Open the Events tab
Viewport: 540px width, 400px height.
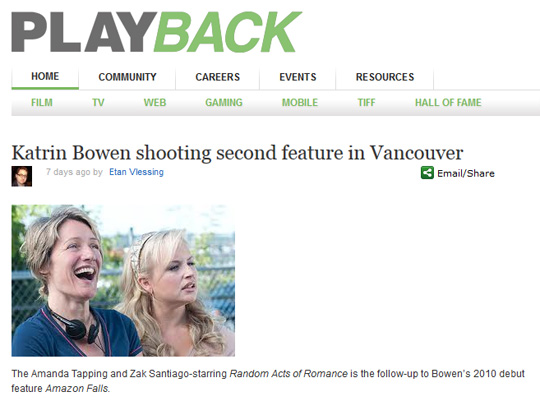pos(298,77)
